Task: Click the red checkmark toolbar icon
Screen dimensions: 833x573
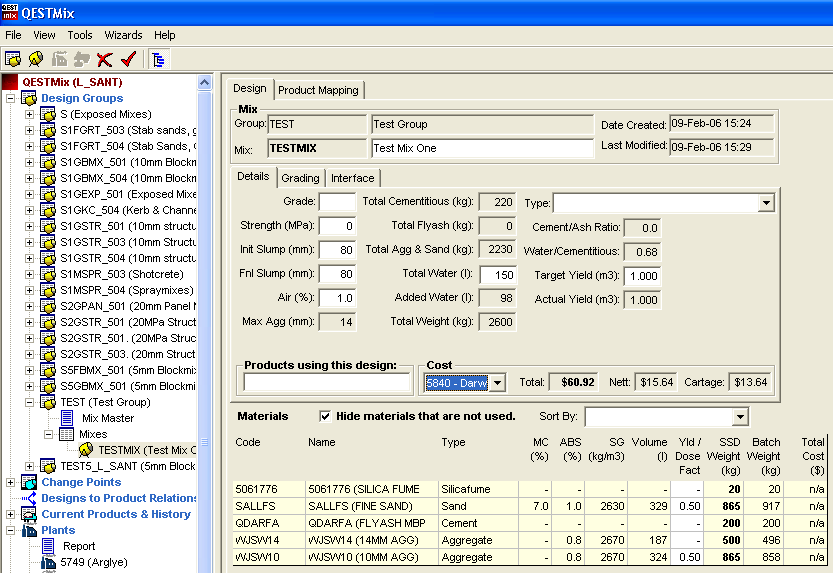Action: click(127, 59)
